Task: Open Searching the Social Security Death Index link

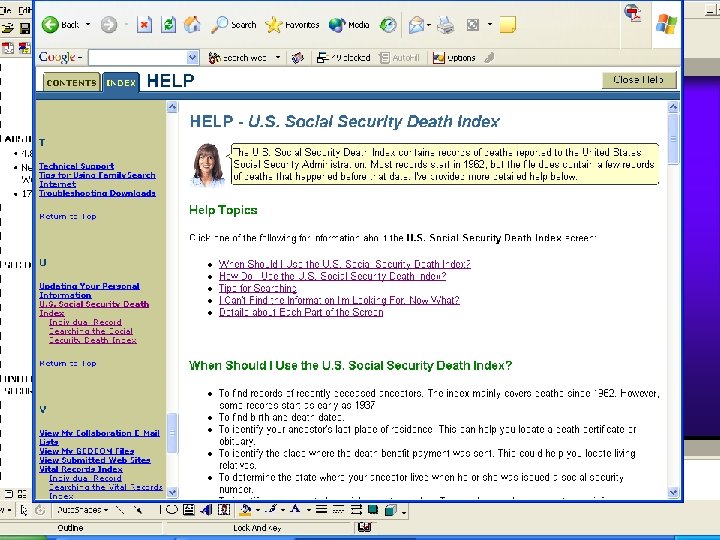Action: point(93,336)
